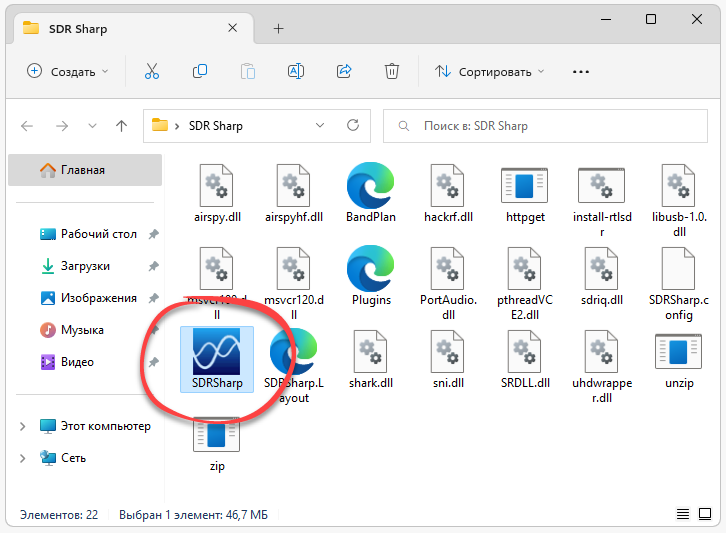This screenshot has height=533, width=726.
Task: Select the SDRSharp.config file
Action: (679, 283)
